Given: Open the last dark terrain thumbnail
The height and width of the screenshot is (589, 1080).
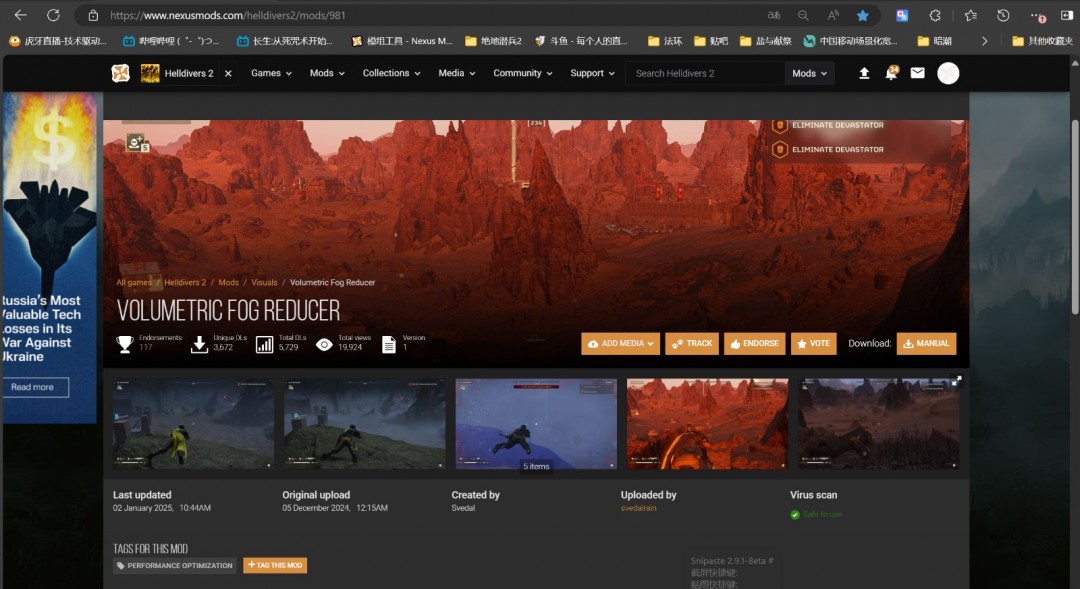Looking at the screenshot, I should pos(878,424).
